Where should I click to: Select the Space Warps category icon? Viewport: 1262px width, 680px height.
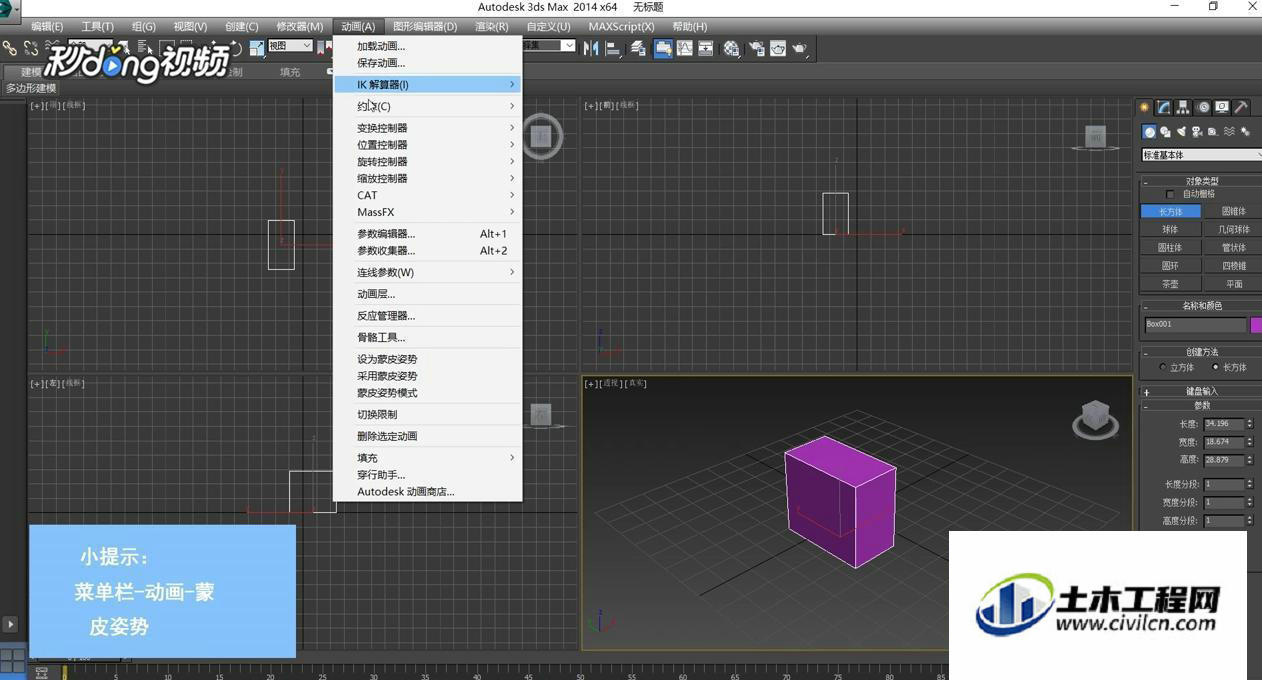point(1229,132)
